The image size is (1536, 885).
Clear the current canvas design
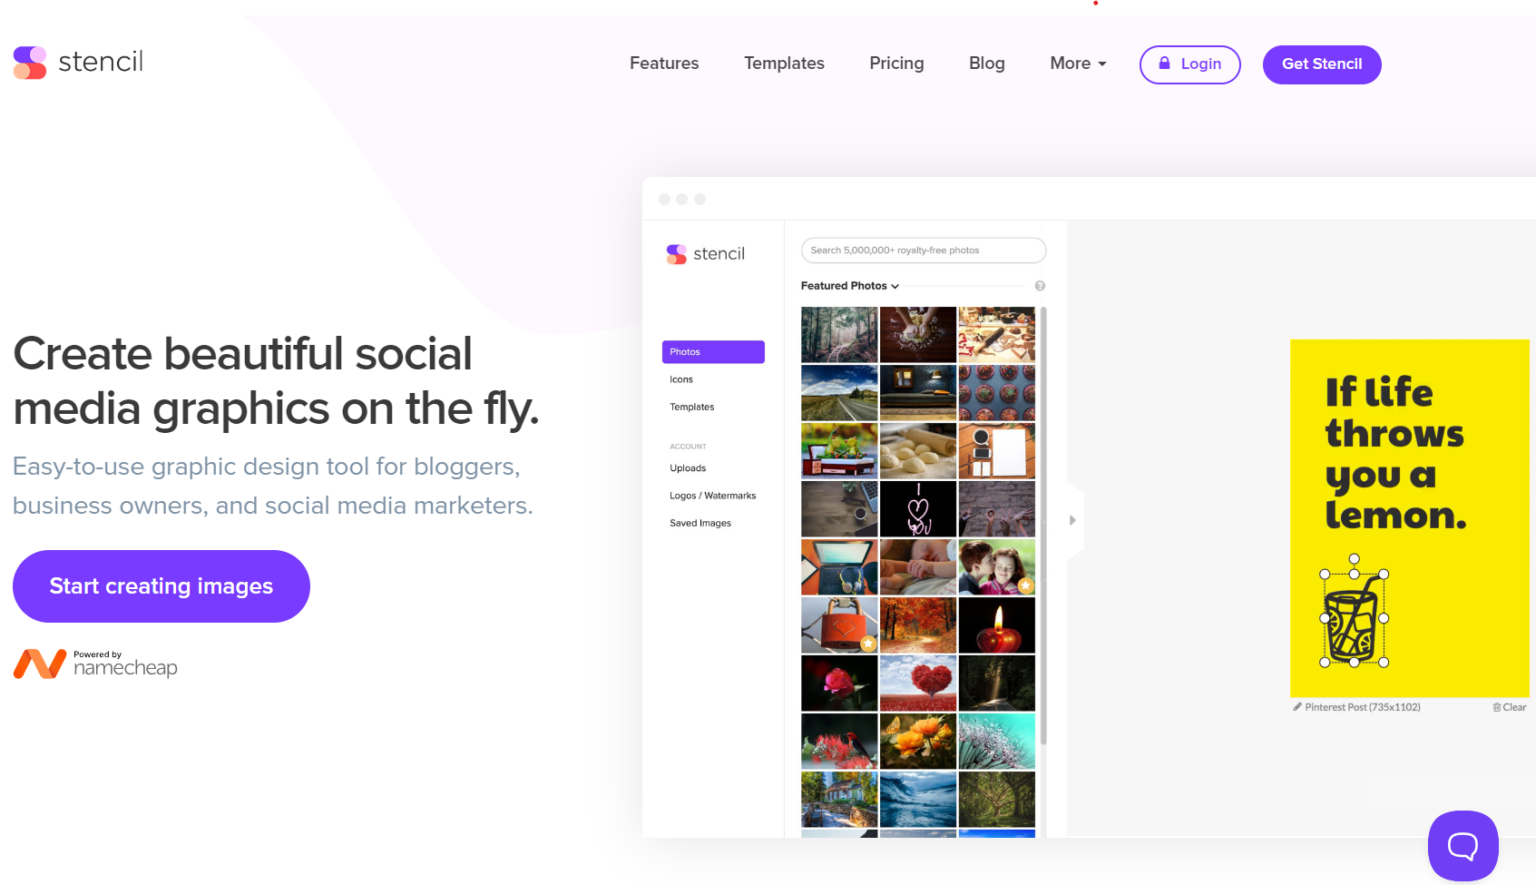pyautogui.click(x=1513, y=707)
